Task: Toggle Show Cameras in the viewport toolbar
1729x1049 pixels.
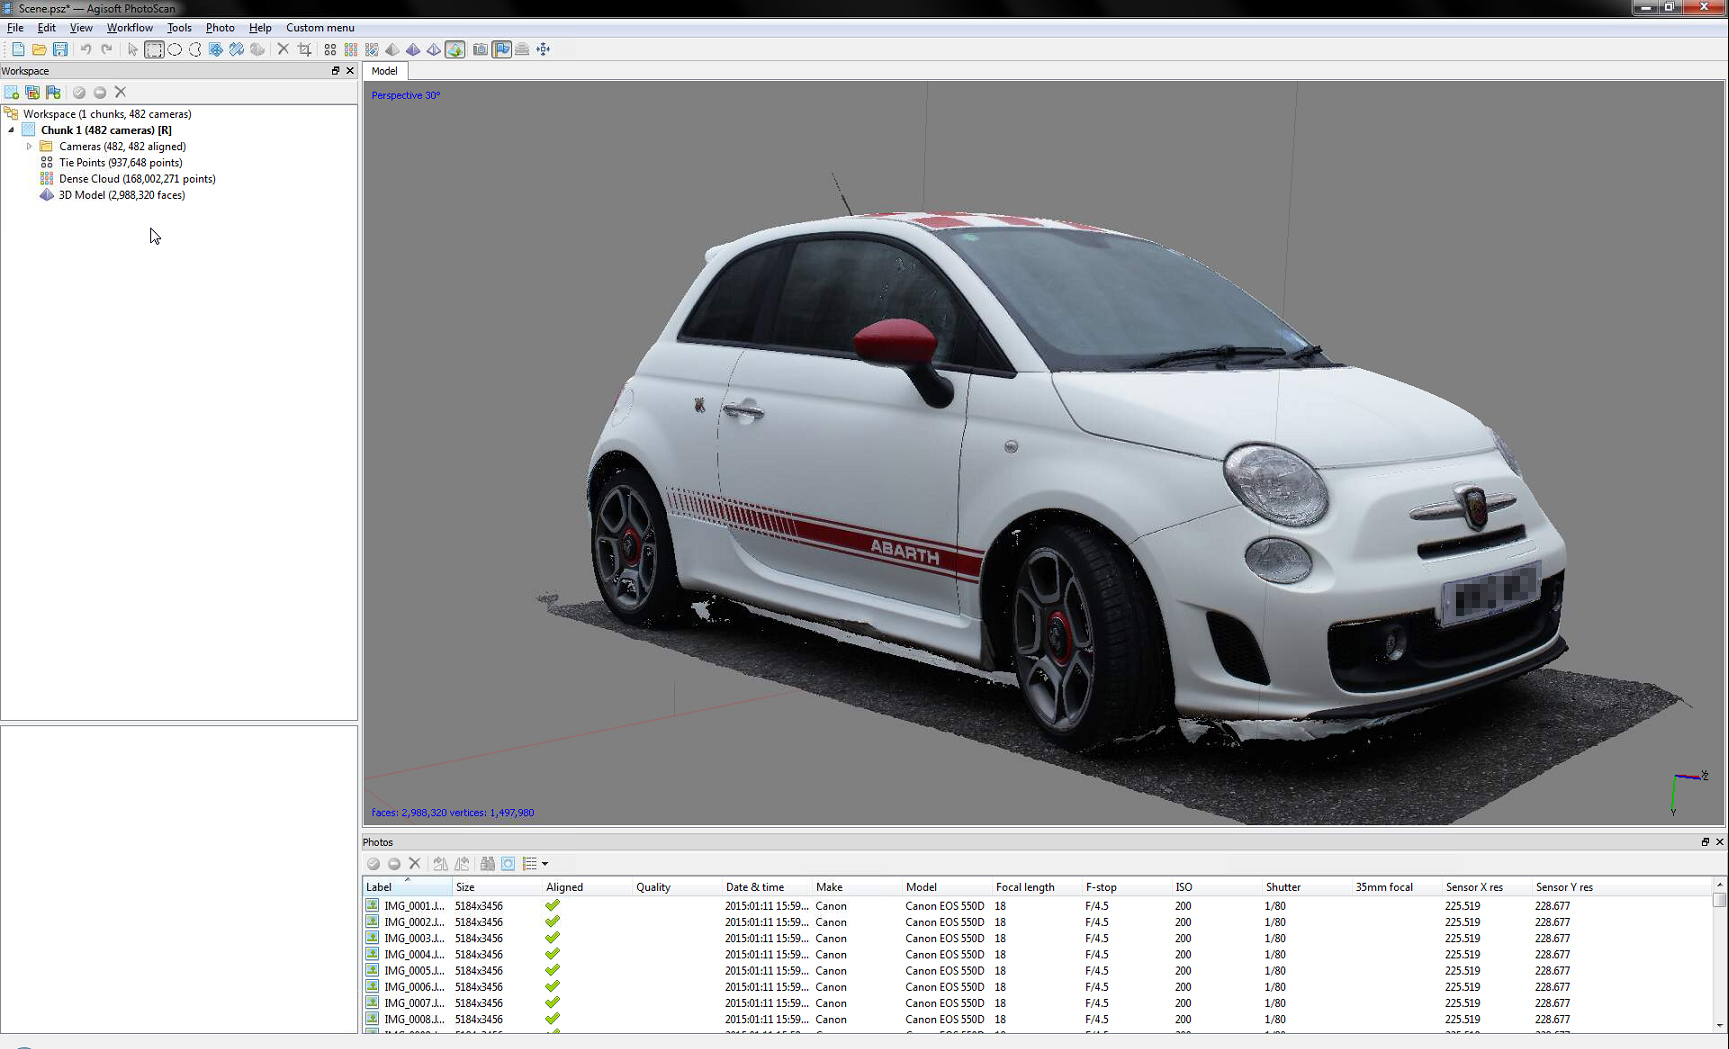Action: (480, 49)
